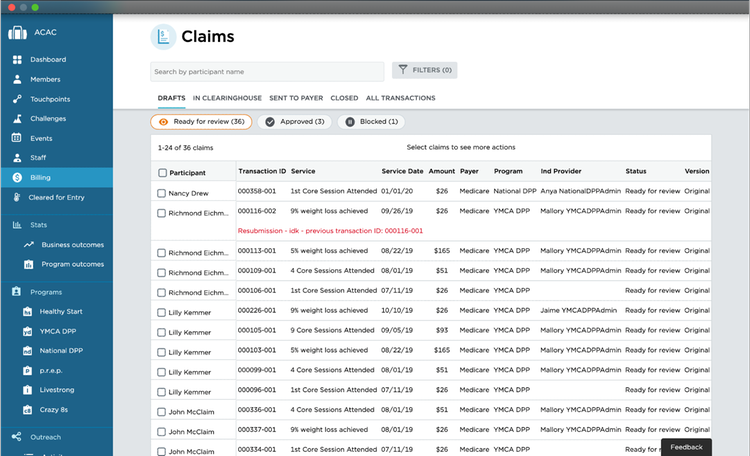This screenshot has width=750, height=456.
Task: Open the All Transactions tab
Action: (x=400, y=98)
